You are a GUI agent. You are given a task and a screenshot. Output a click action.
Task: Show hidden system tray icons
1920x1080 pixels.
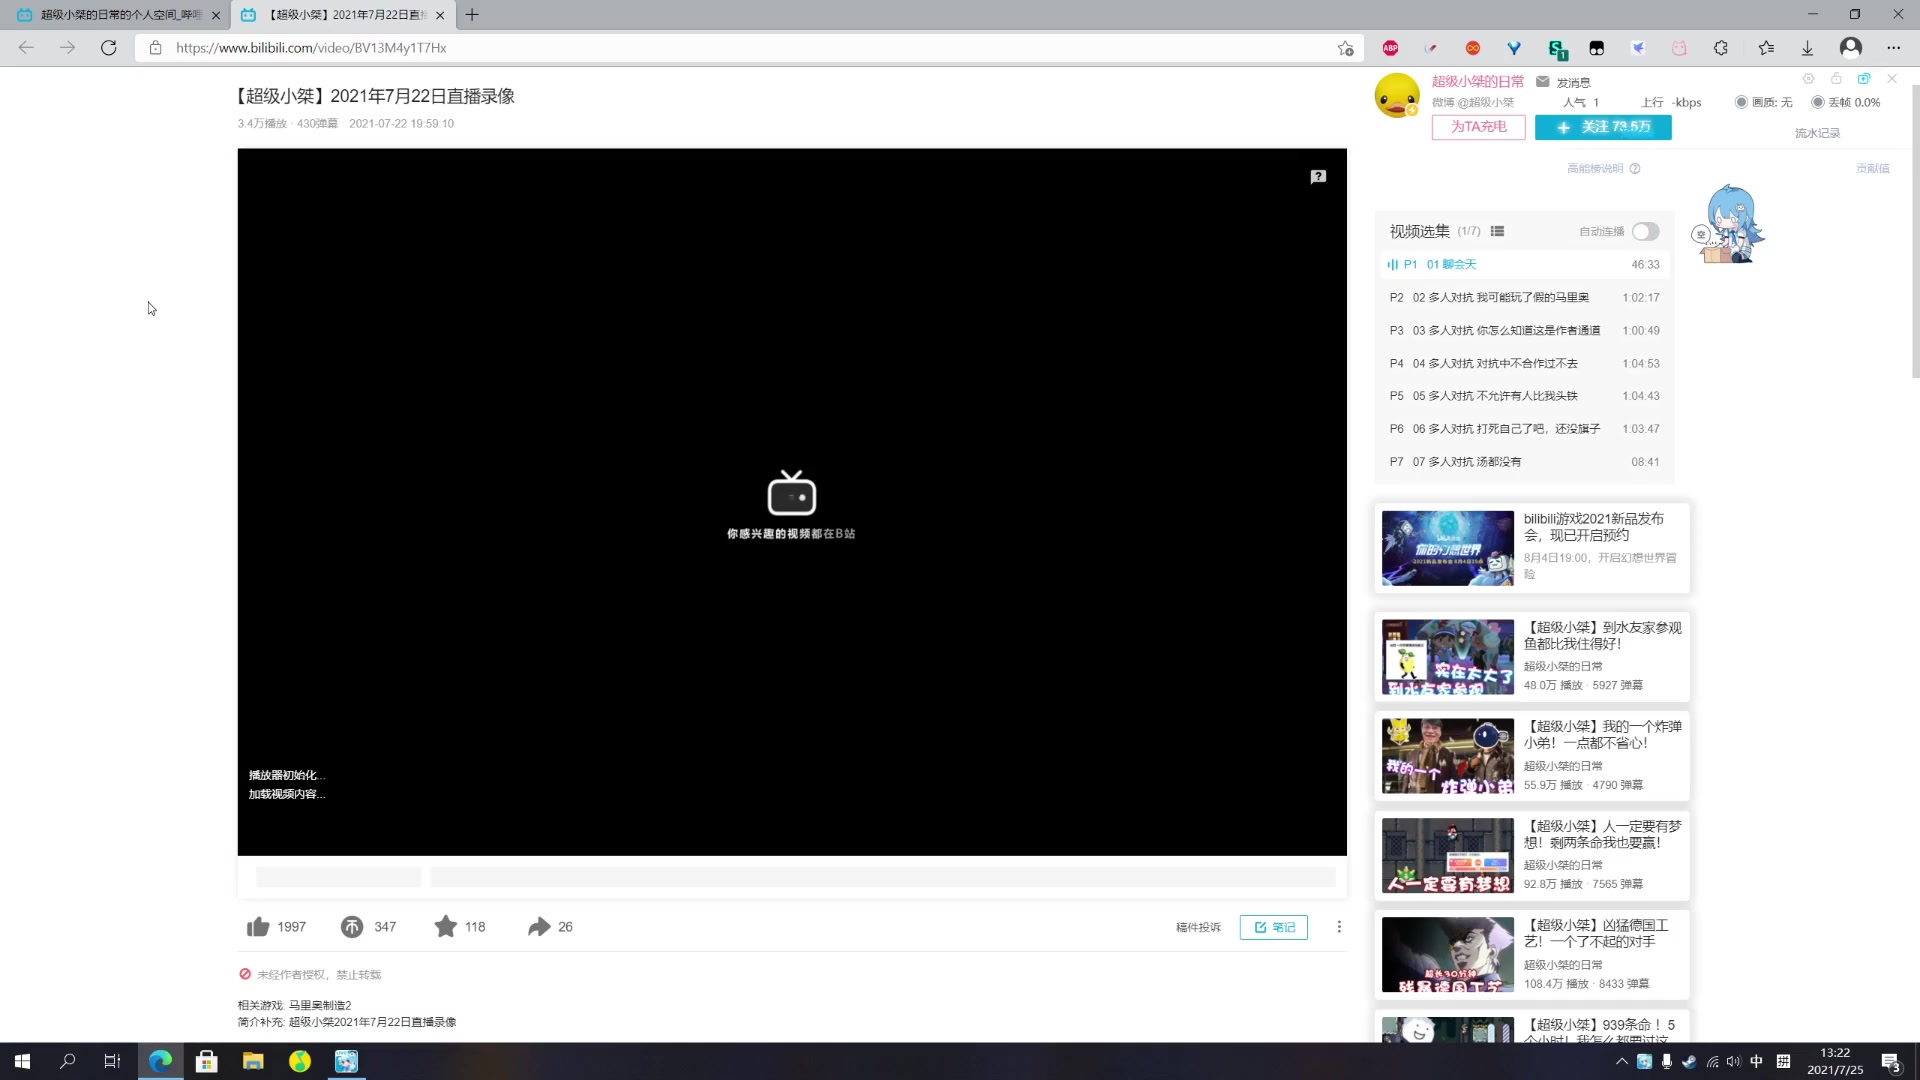tap(1621, 1061)
